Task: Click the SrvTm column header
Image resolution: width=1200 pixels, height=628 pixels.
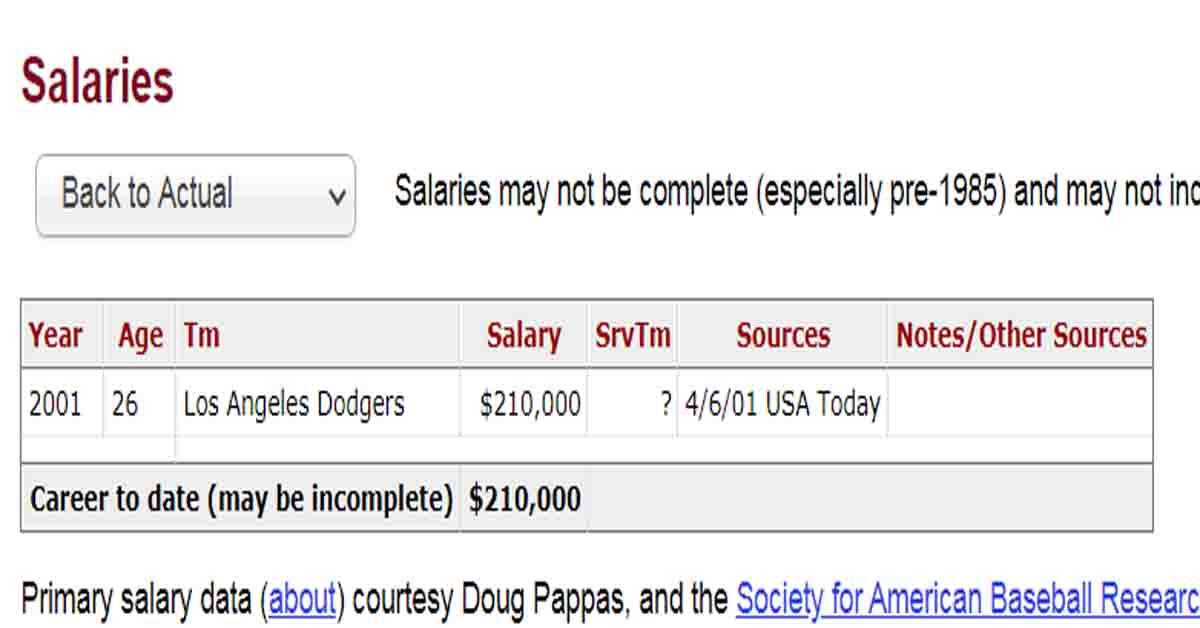Action: (x=632, y=334)
